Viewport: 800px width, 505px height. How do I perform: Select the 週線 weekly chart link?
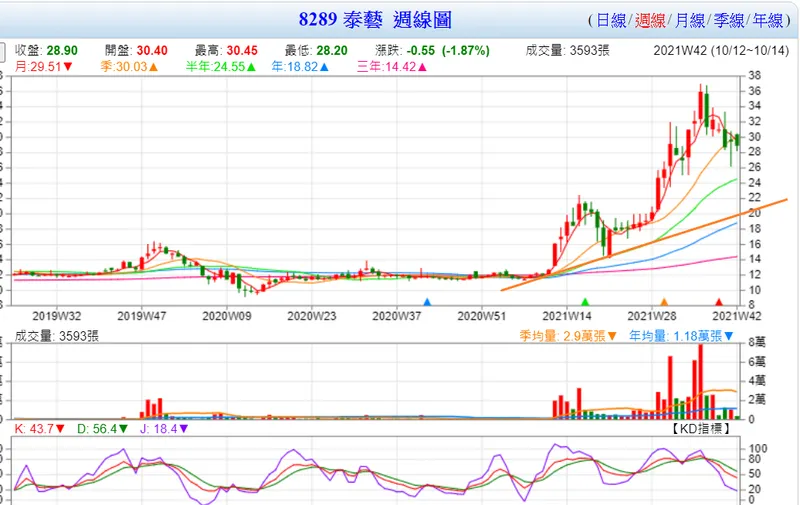pyautogui.click(x=650, y=20)
